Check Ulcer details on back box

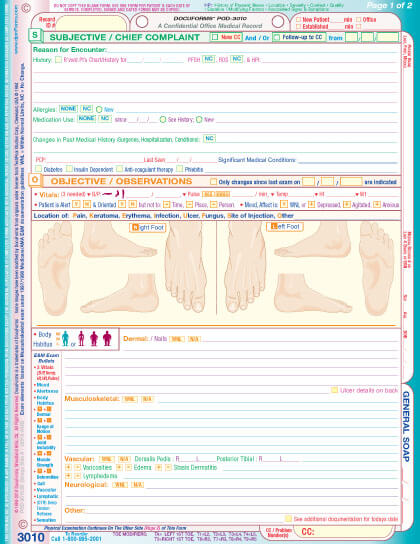point(334,390)
